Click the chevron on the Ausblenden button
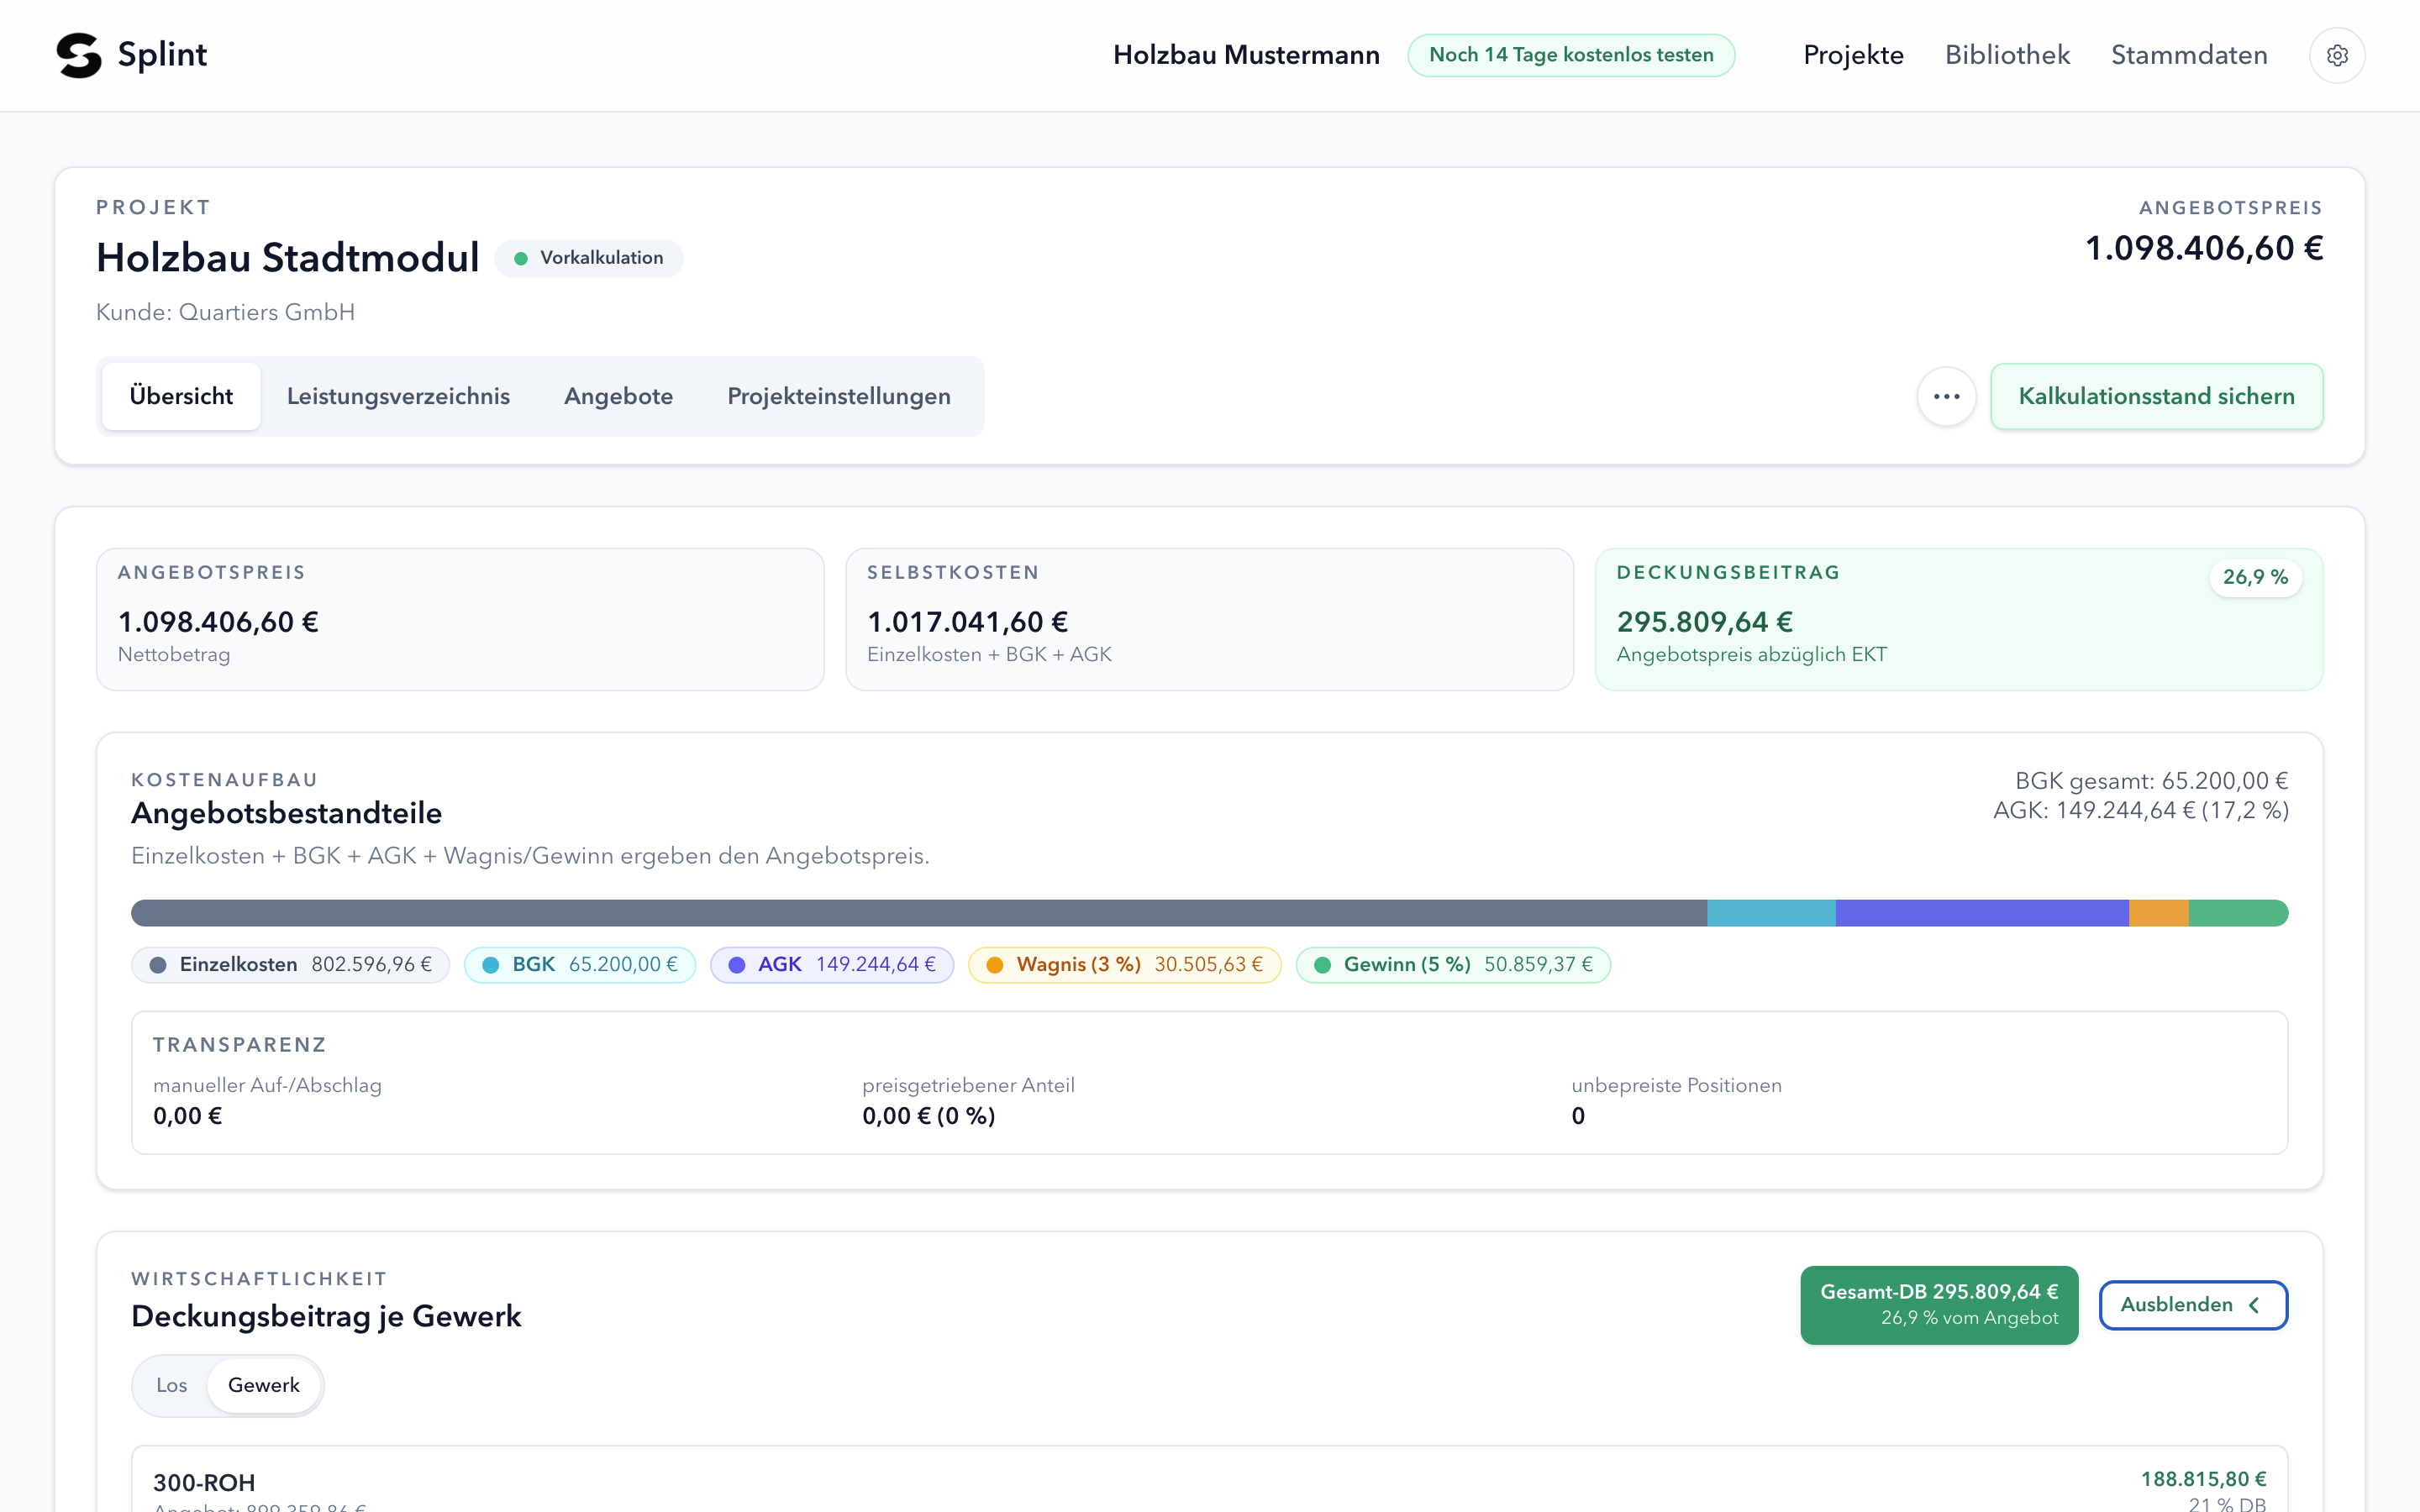 click(x=2254, y=1305)
